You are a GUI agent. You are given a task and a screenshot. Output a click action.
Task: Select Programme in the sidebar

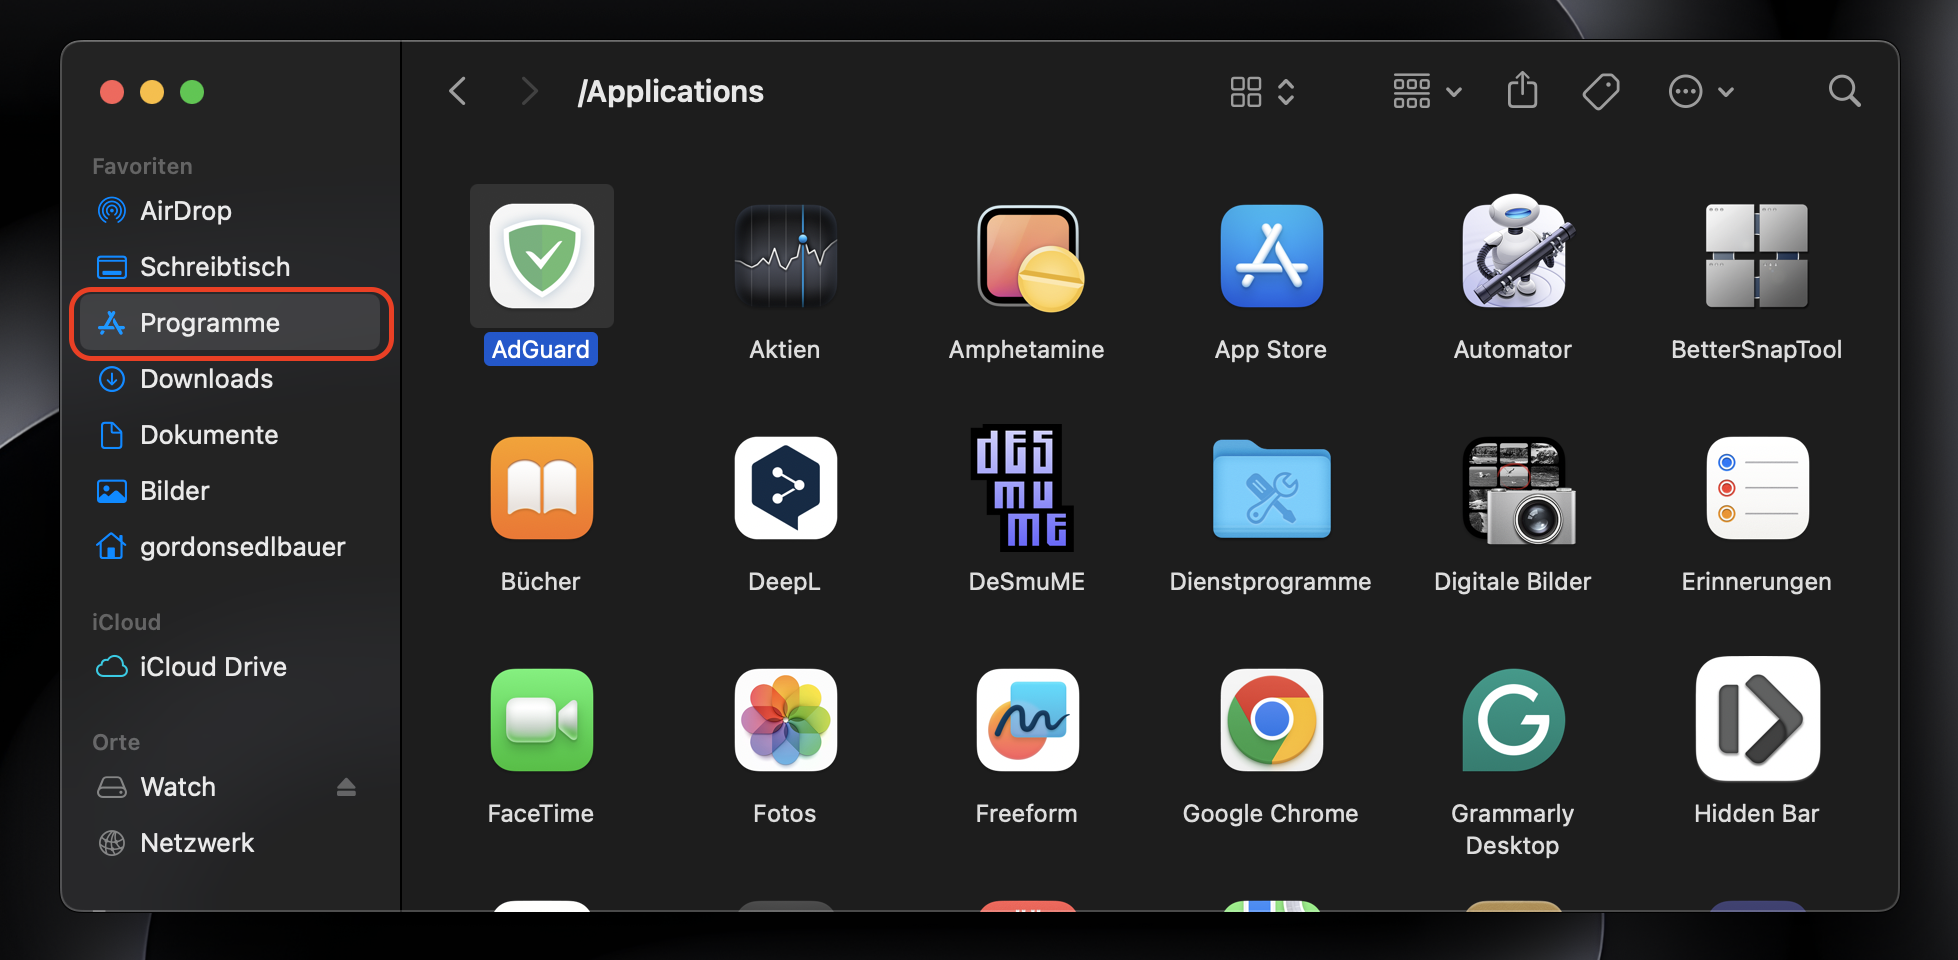pyautogui.click(x=230, y=323)
